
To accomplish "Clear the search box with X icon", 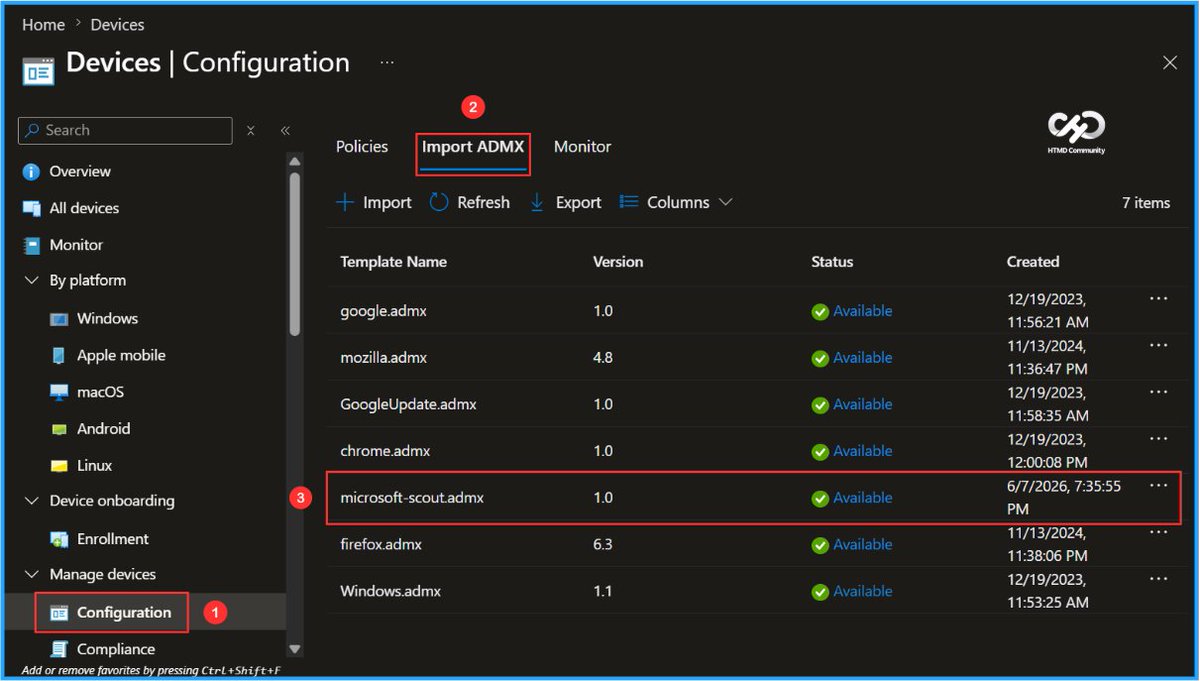I will [x=251, y=130].
